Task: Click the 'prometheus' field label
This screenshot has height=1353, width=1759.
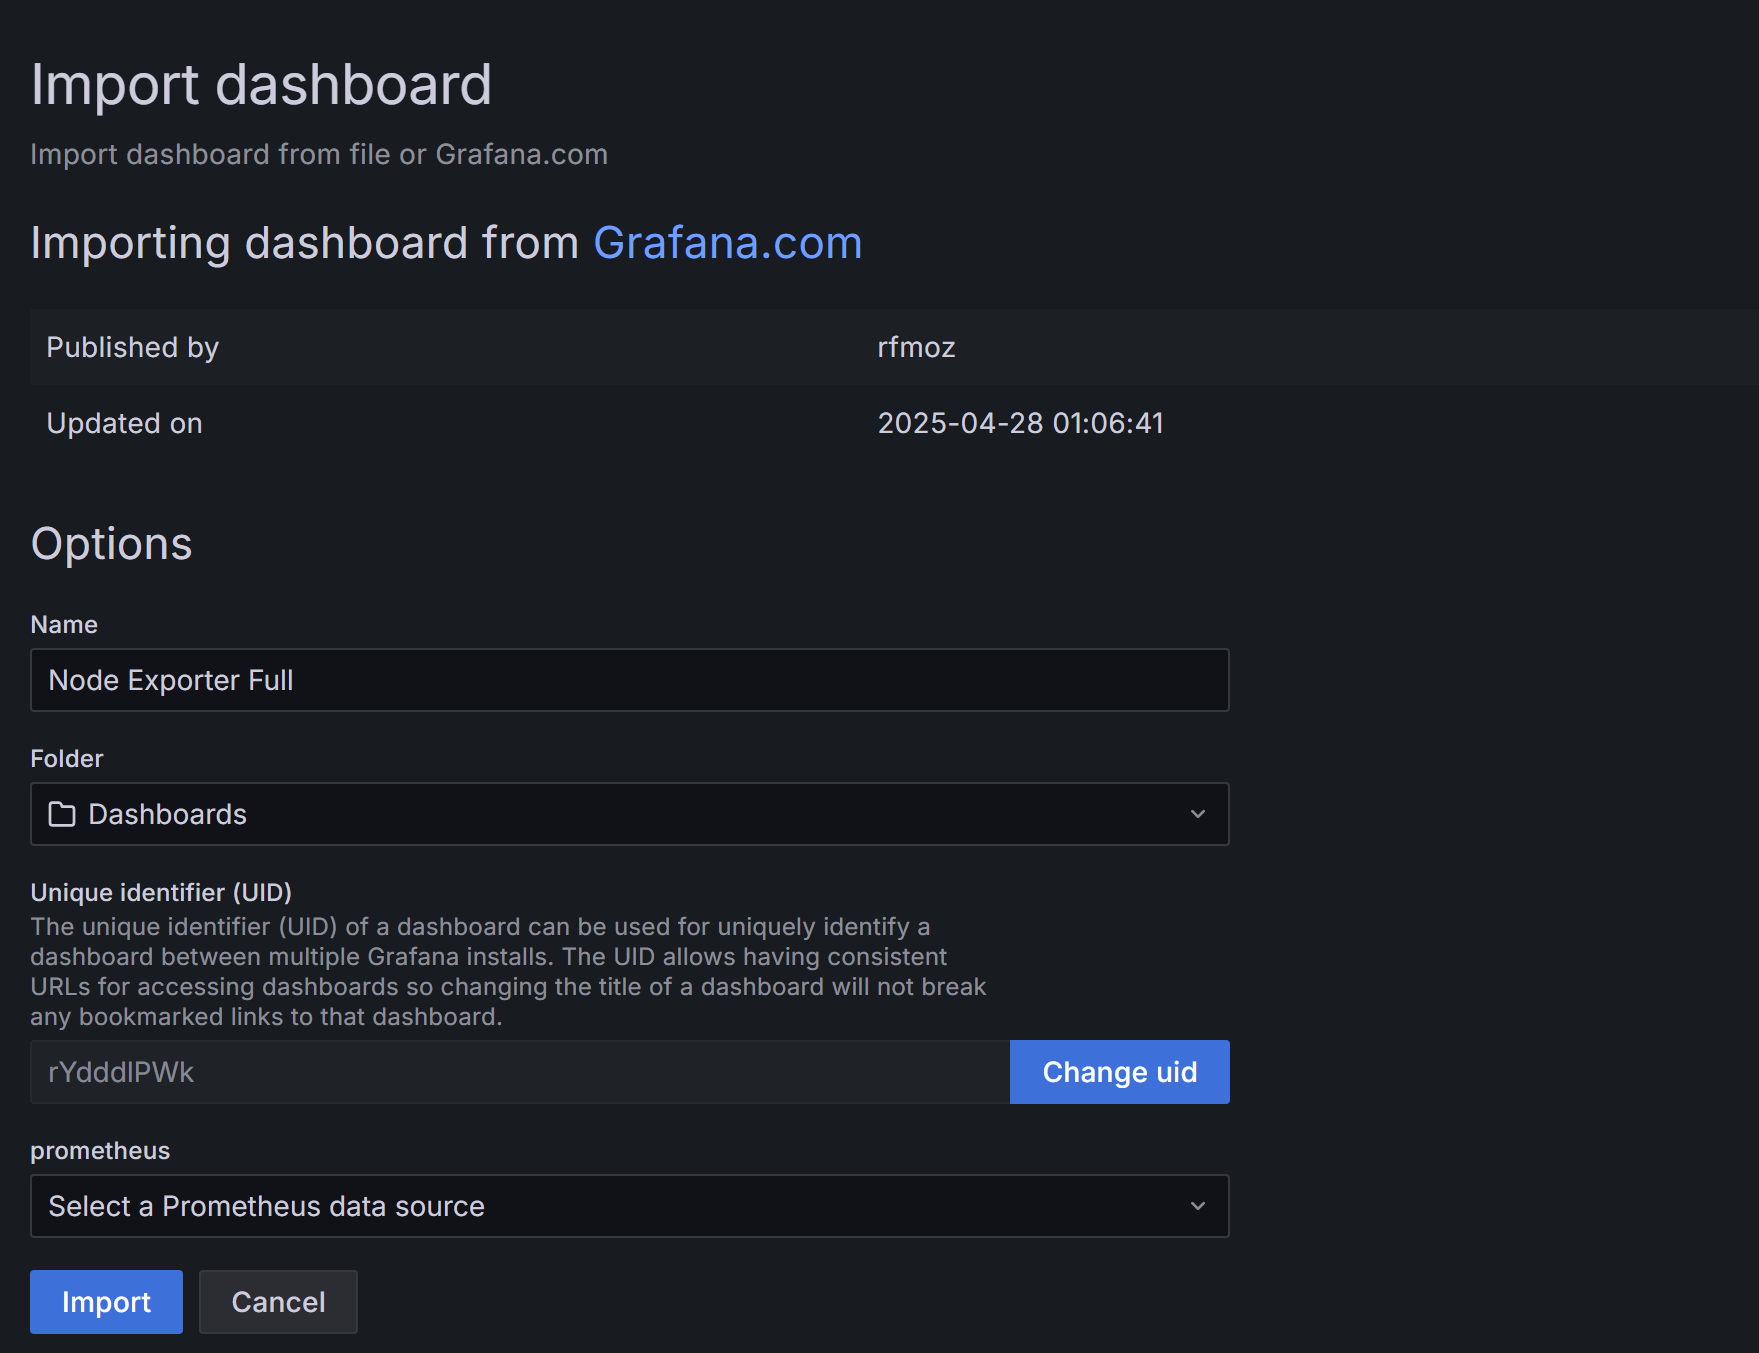Action: click(x=100, y=1150)
